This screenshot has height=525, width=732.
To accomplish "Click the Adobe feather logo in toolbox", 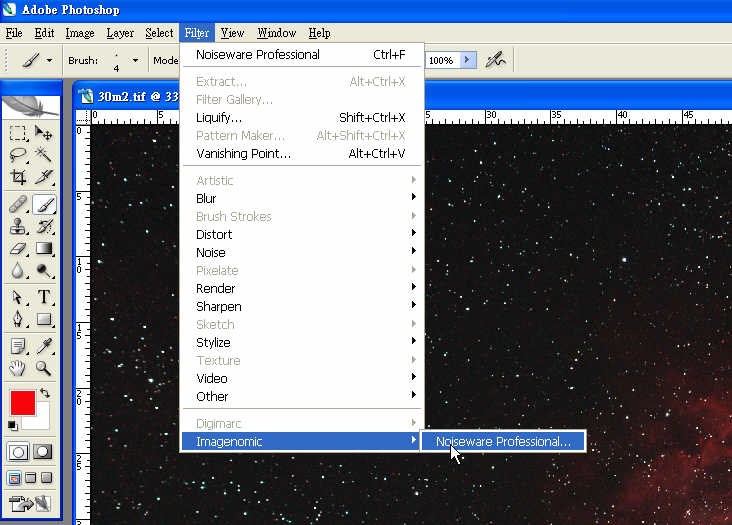I will pos(31,106).
